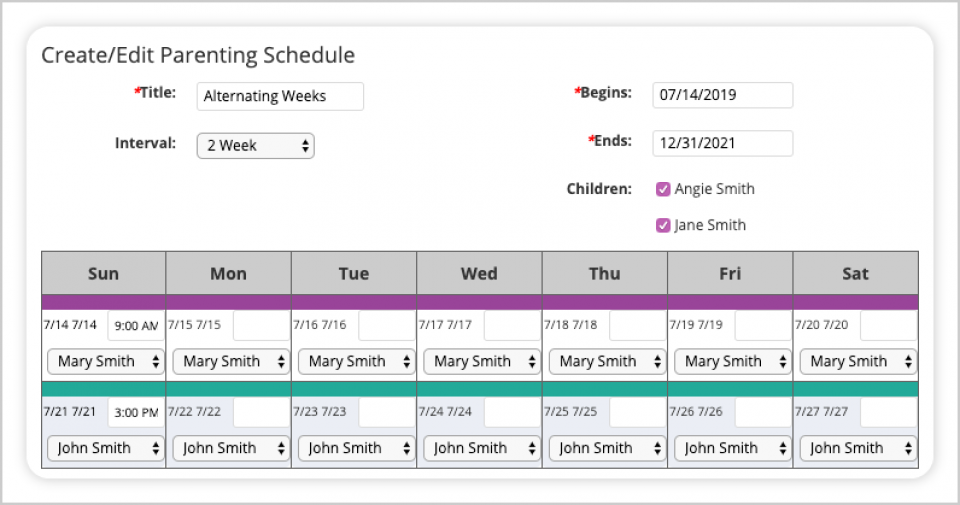Click the '7/20 7/20' date label

click(x=822, y=324)
